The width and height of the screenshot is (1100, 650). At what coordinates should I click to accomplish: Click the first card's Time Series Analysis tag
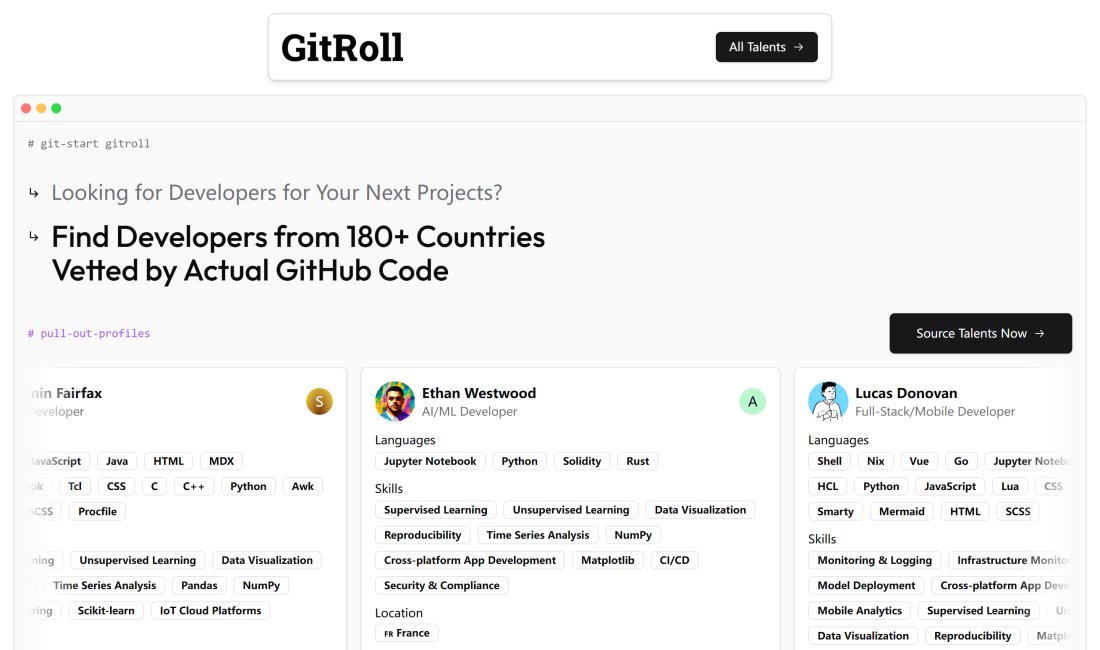point(105,585)
